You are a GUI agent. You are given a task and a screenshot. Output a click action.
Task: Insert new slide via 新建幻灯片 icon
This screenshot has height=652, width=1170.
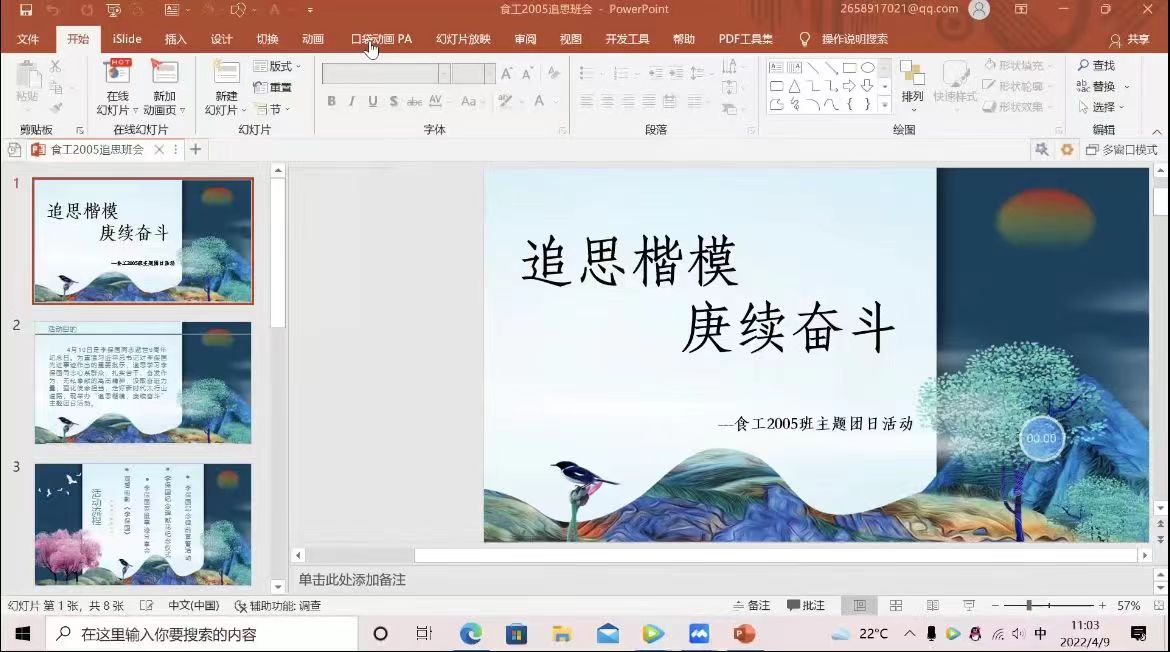coord(226,74)
